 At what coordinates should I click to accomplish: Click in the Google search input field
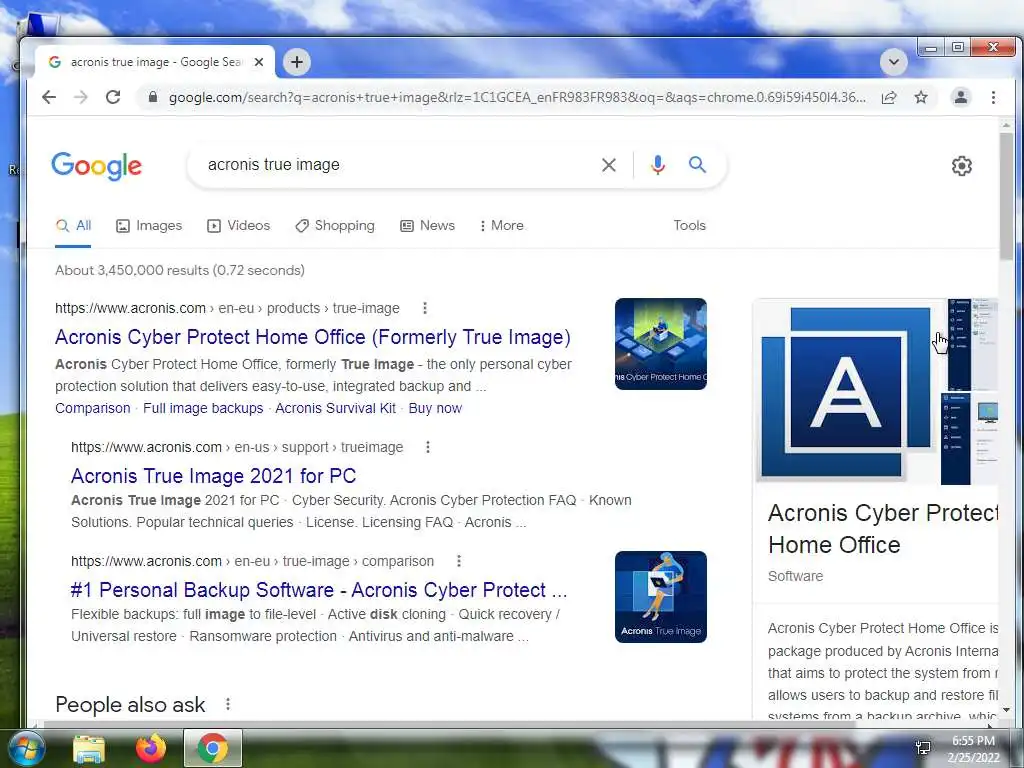coord(398,165)
